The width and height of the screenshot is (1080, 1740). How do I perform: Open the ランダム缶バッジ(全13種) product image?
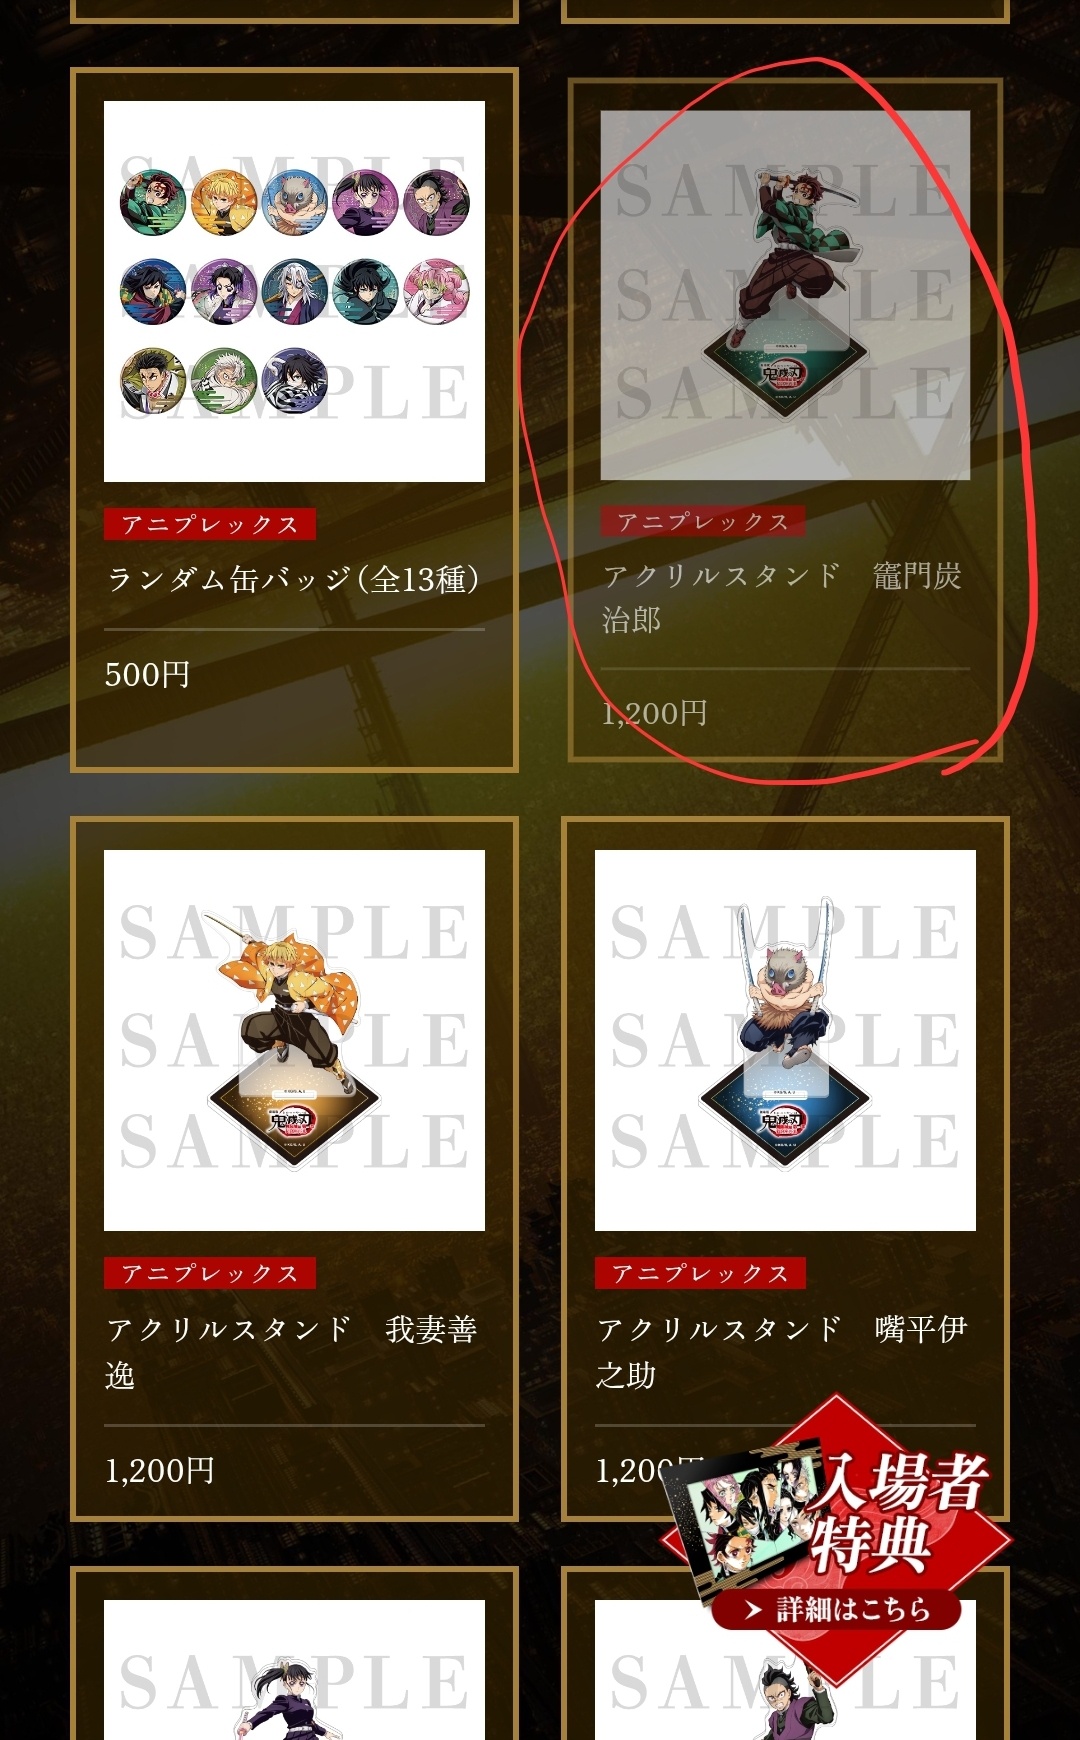(294, 291)
